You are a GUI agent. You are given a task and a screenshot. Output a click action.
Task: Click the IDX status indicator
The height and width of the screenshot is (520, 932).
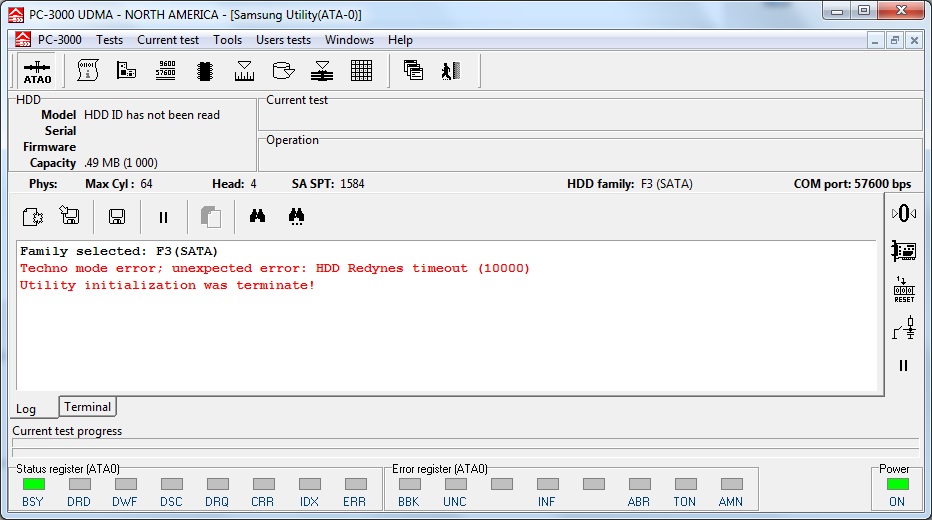(310, 484)
